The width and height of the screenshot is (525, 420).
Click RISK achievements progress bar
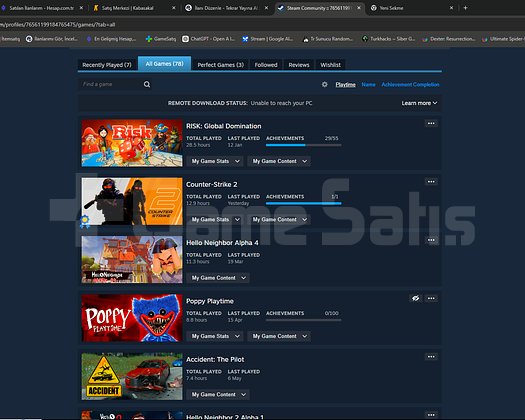point(303,145)
